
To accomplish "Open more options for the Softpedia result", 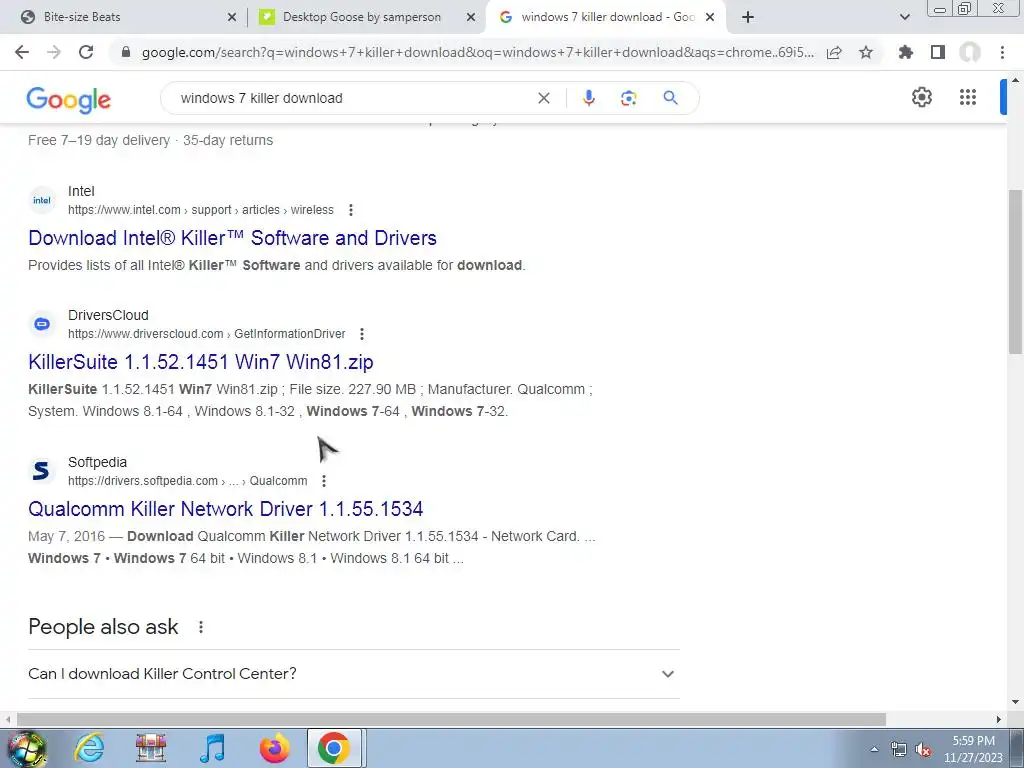I will [x=324, y=481].
